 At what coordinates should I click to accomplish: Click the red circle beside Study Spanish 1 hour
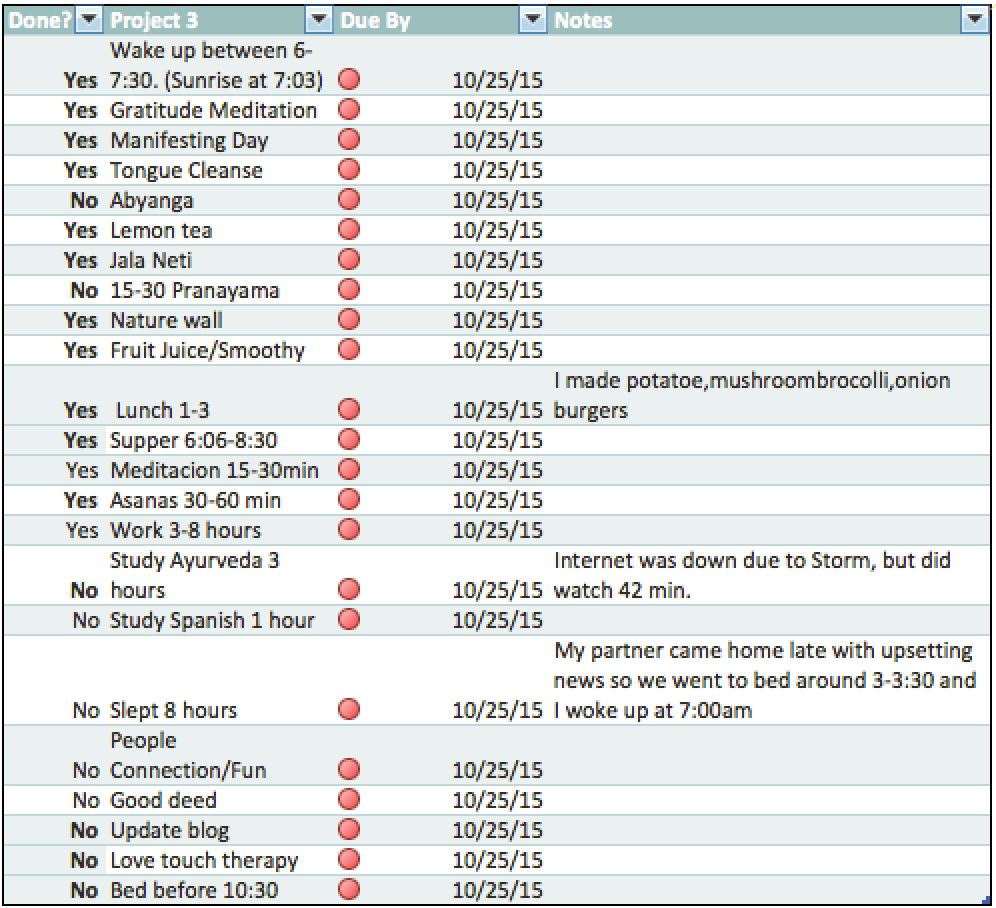point(348,620)
